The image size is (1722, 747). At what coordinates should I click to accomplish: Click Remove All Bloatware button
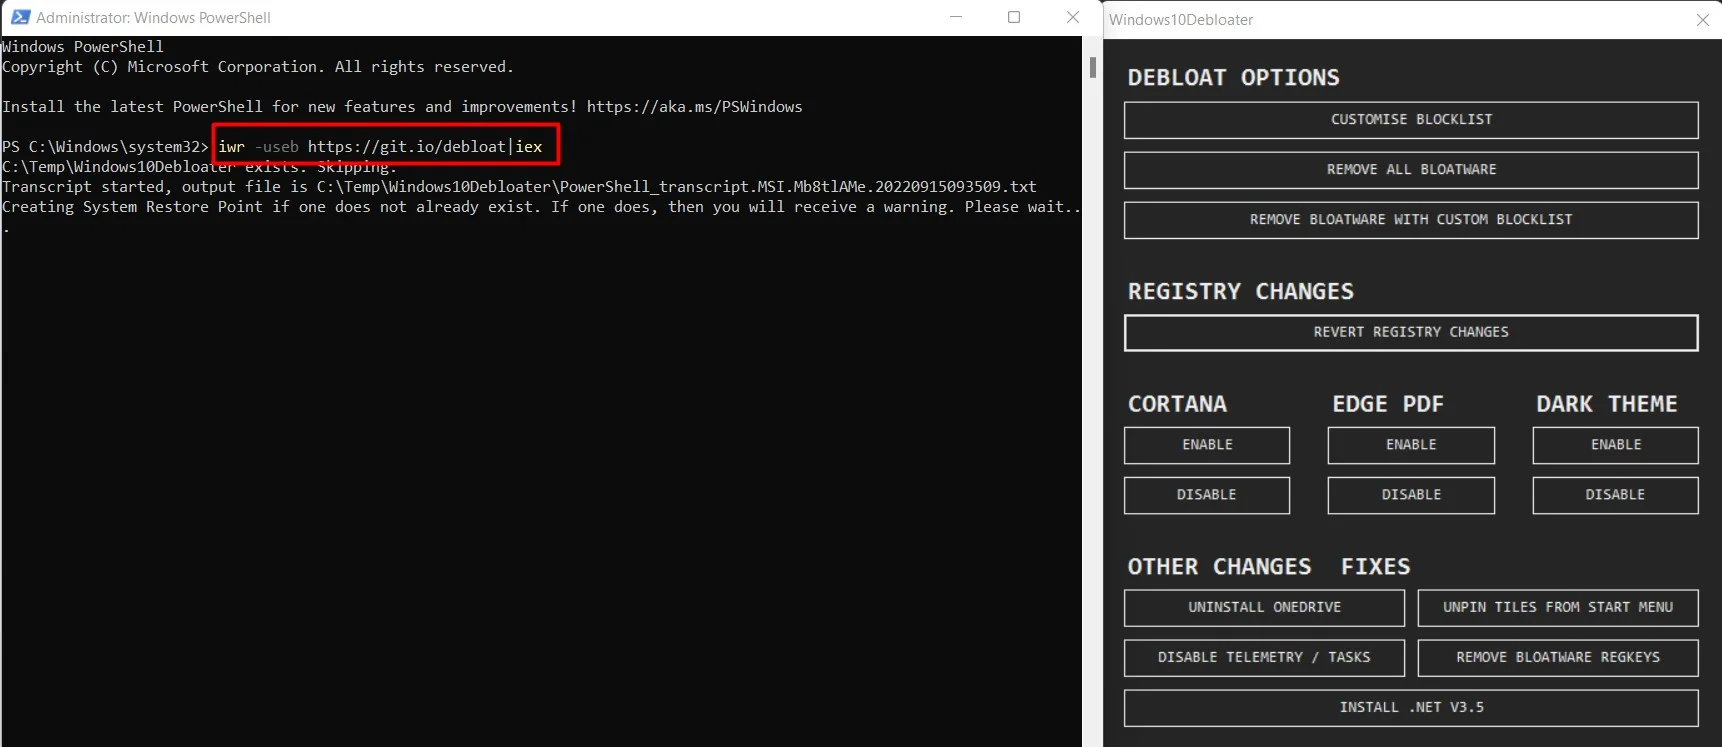[1411, 170]
